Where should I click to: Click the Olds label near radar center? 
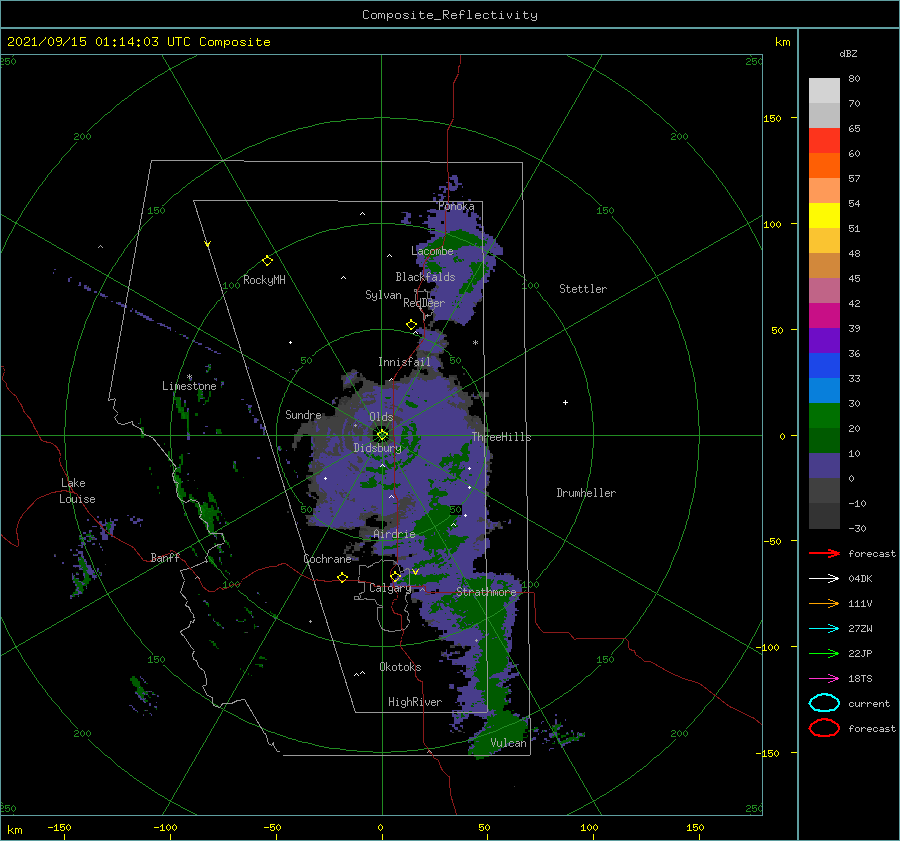(x=381, y=417)
